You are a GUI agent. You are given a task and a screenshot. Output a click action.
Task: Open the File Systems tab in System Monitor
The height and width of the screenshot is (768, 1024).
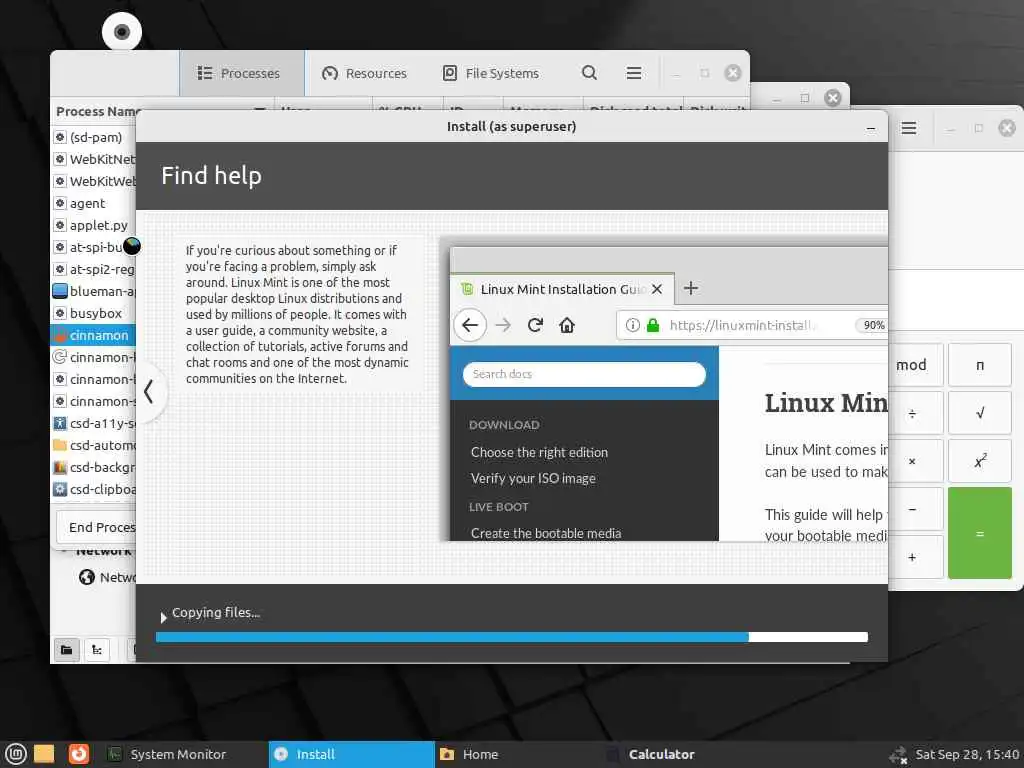pos(491,73)
